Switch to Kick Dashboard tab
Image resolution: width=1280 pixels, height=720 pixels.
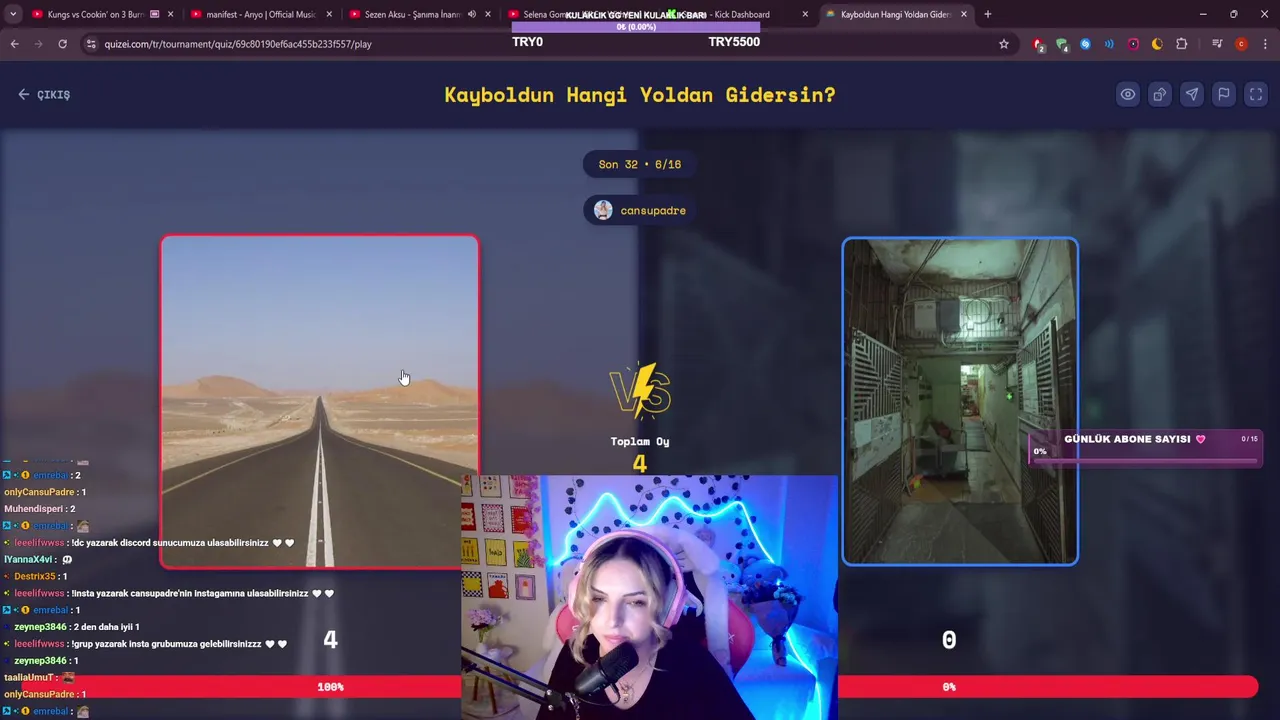click(x=740, y=14)
